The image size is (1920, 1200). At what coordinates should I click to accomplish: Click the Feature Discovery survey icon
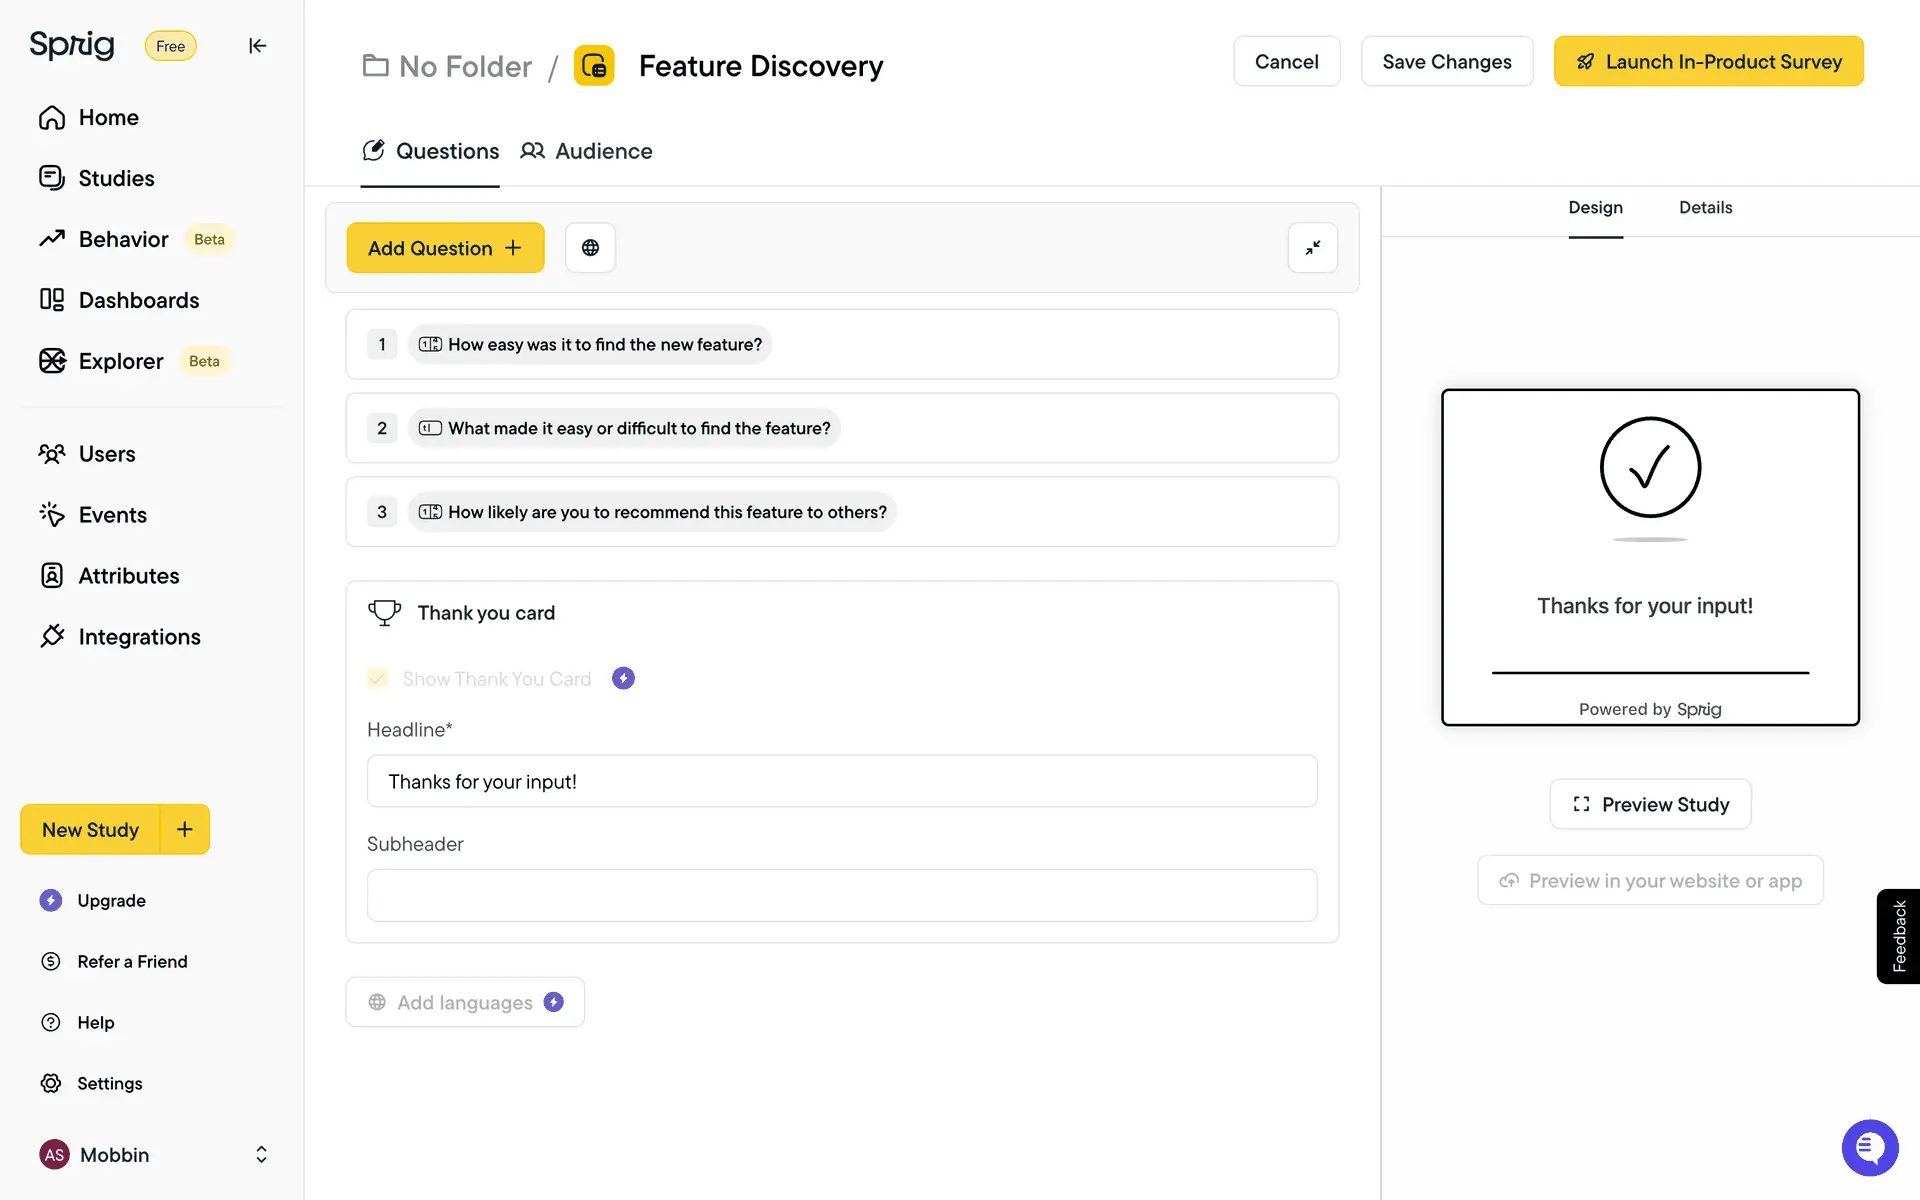[x=594, y=66]
